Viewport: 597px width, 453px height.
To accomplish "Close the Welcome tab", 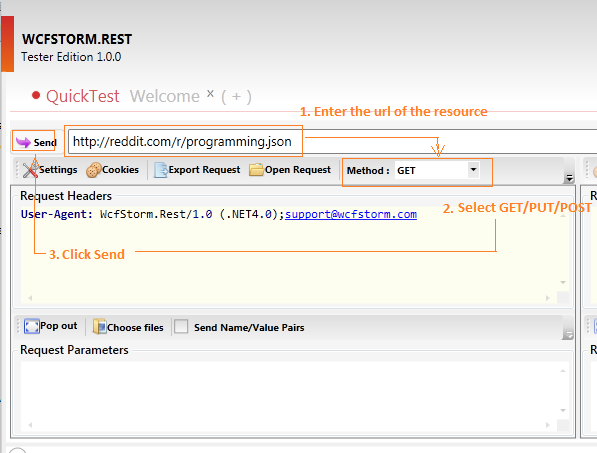I will coord(210,93).
